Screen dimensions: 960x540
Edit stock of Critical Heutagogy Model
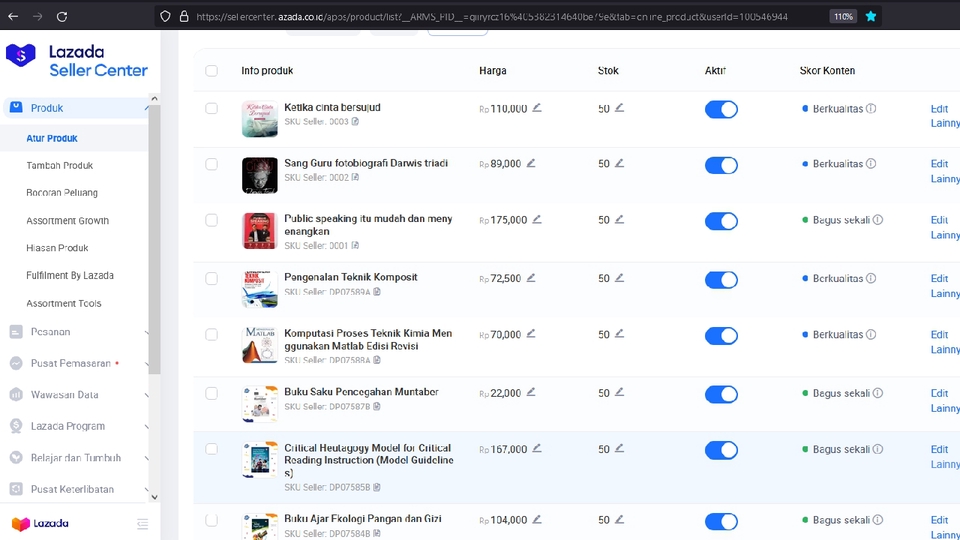[620, 448]
